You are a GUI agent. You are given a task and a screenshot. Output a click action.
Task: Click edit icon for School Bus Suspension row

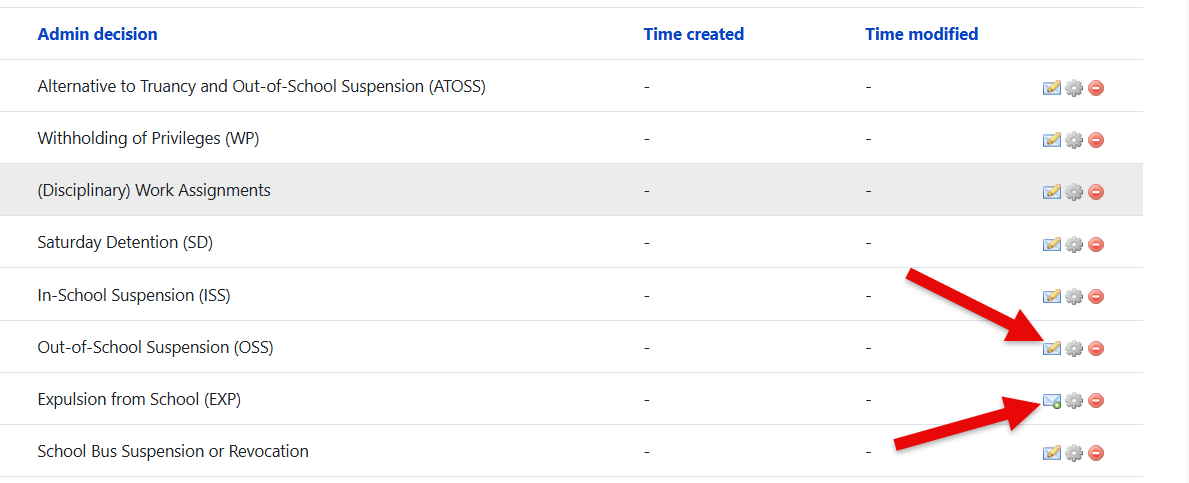click(x=1051, y=453)
